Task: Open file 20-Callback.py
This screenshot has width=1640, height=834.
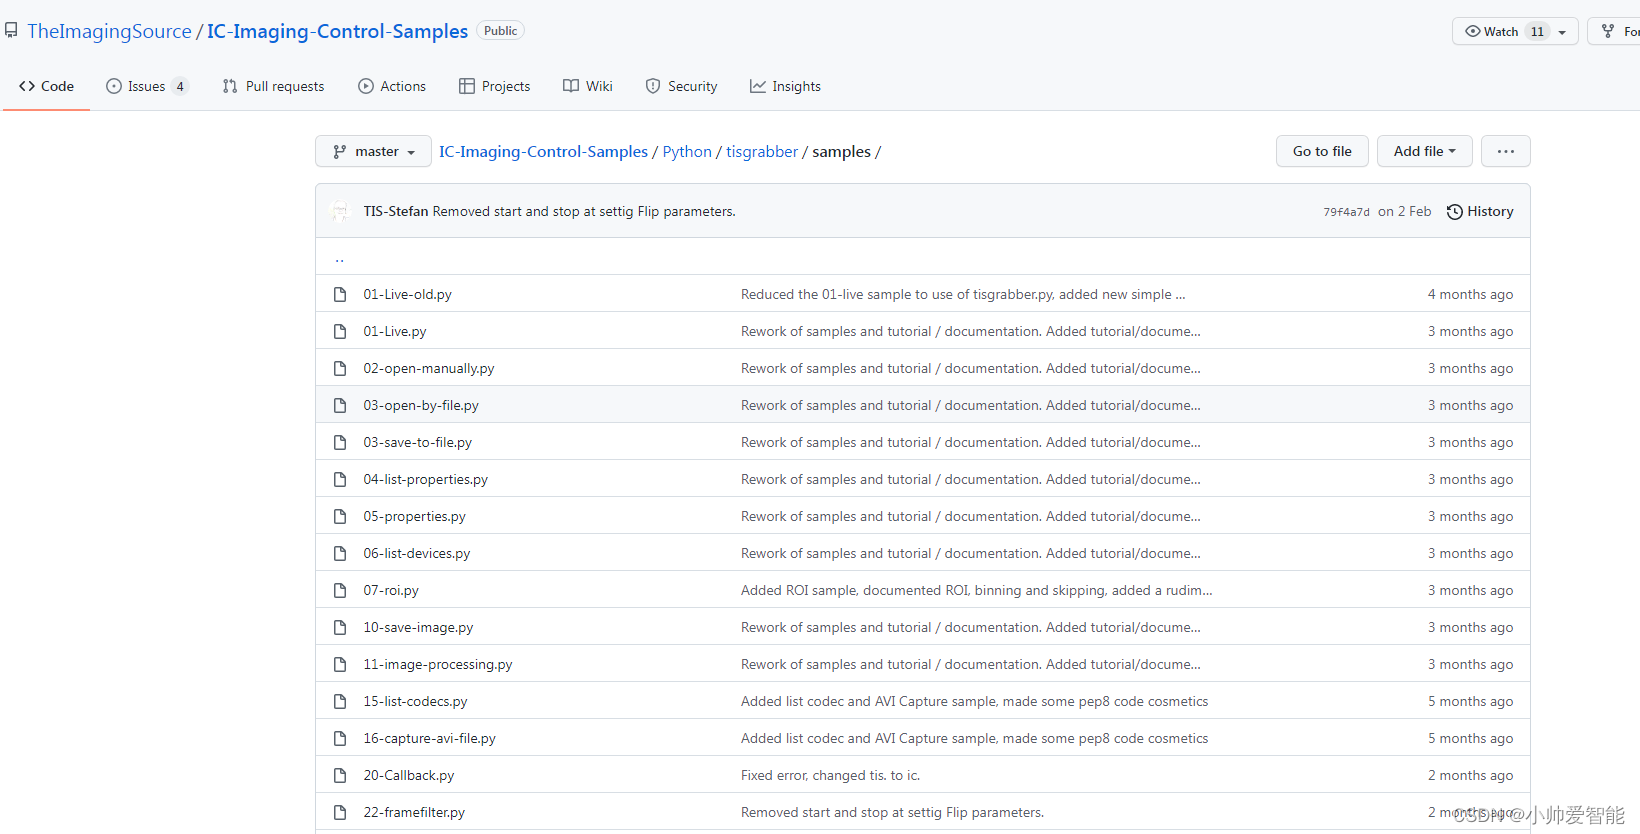Action: (408, 775)
